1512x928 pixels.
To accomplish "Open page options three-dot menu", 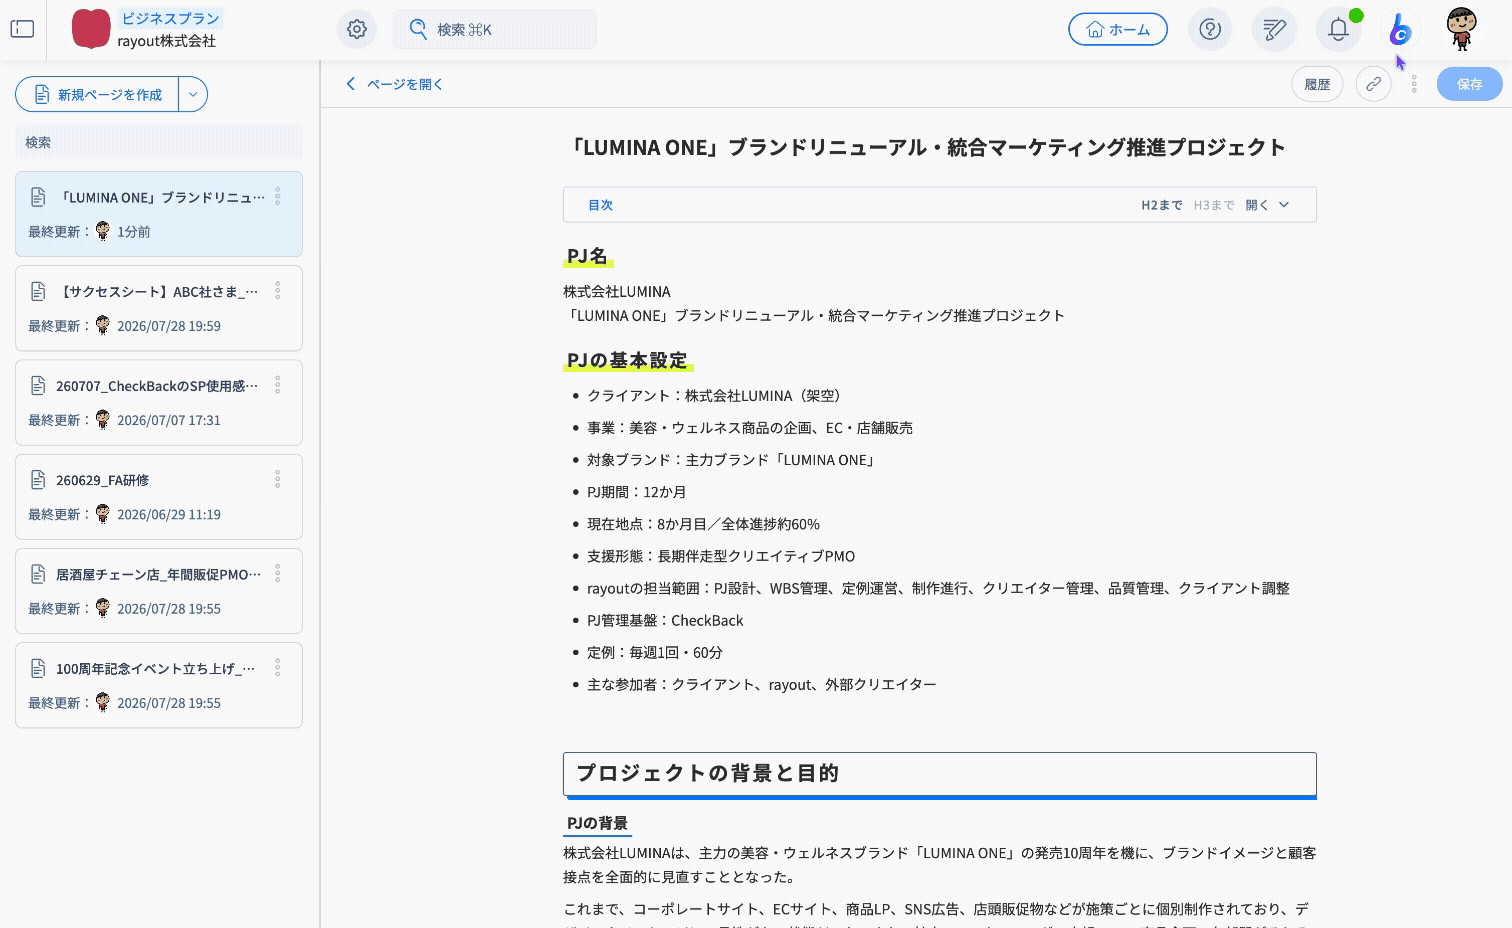I will click(1414, 85).
